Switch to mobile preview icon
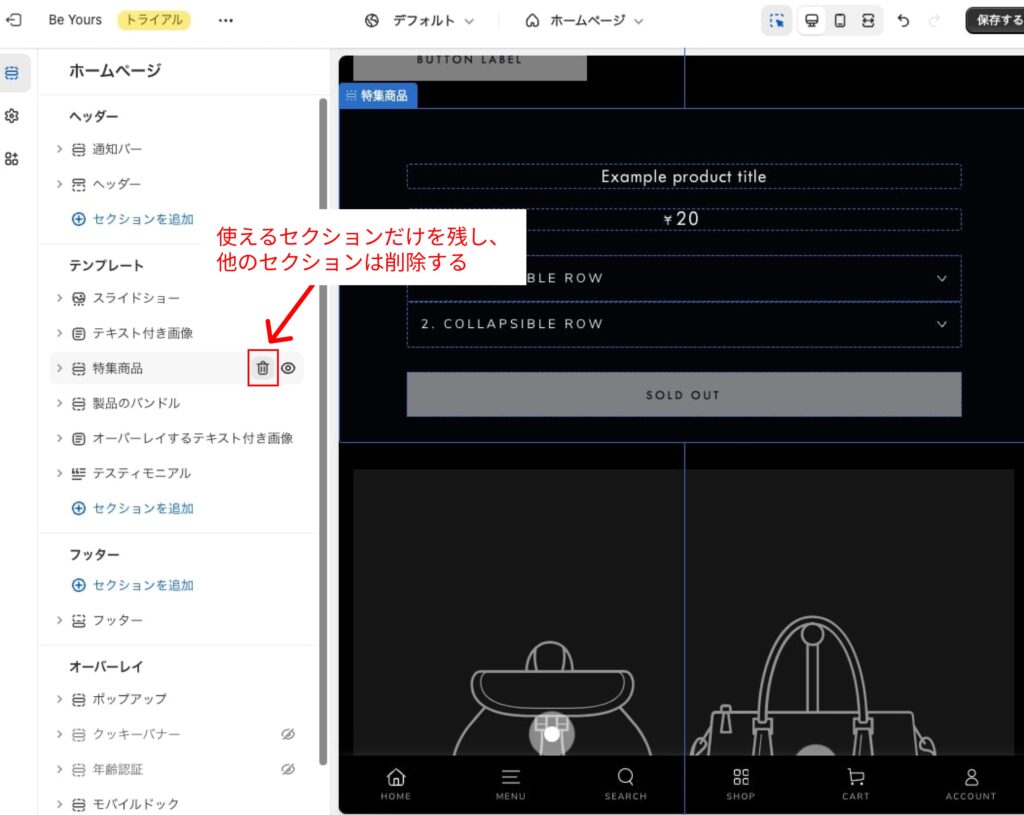Image resolution: width=1024 pixels, height=815 pixels. coord(840,20)
